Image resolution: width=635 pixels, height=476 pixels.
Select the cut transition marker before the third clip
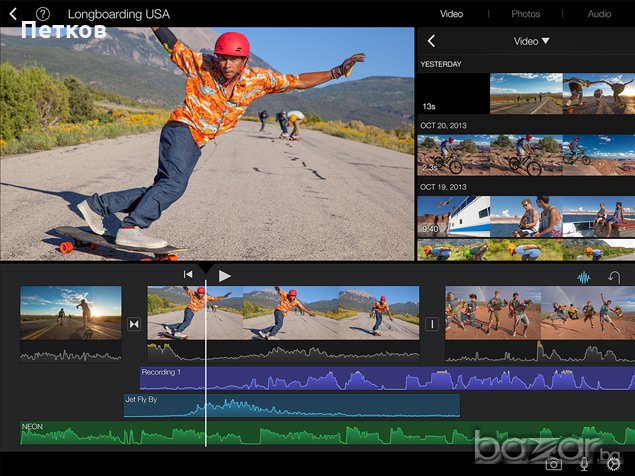(x=432, y=324)
